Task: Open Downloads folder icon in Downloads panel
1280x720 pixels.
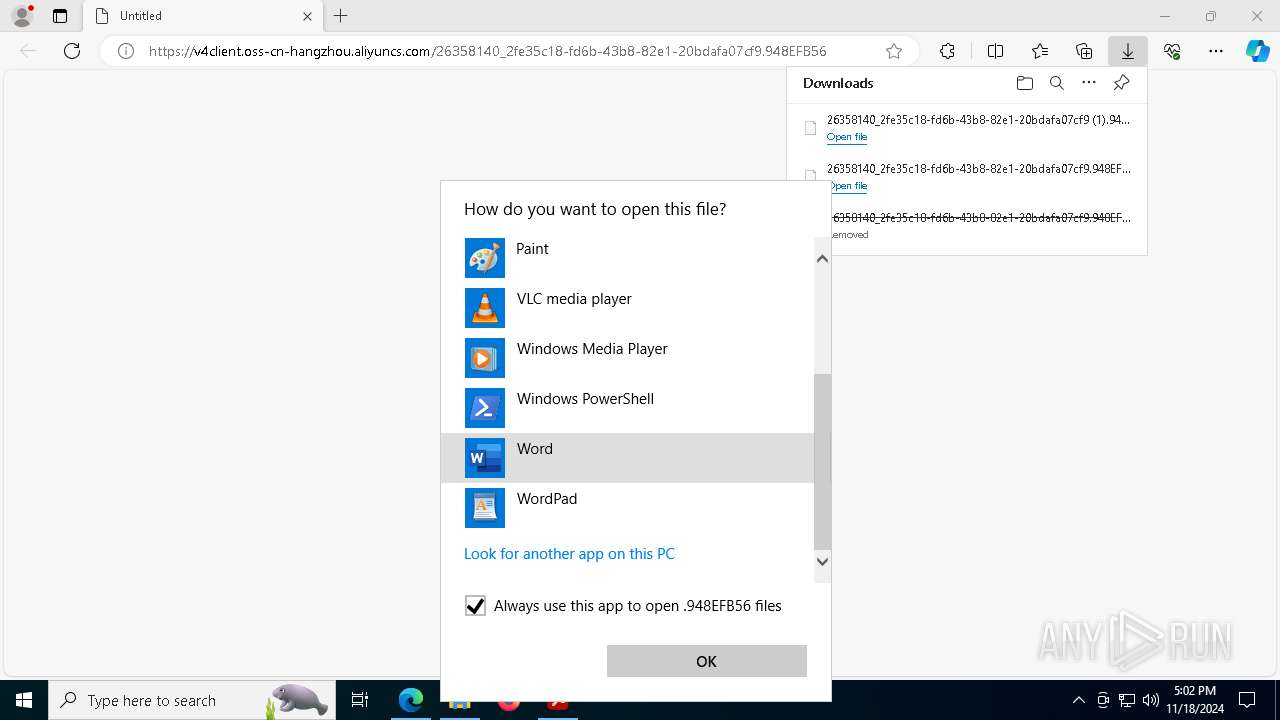Action: (1024, 83)
